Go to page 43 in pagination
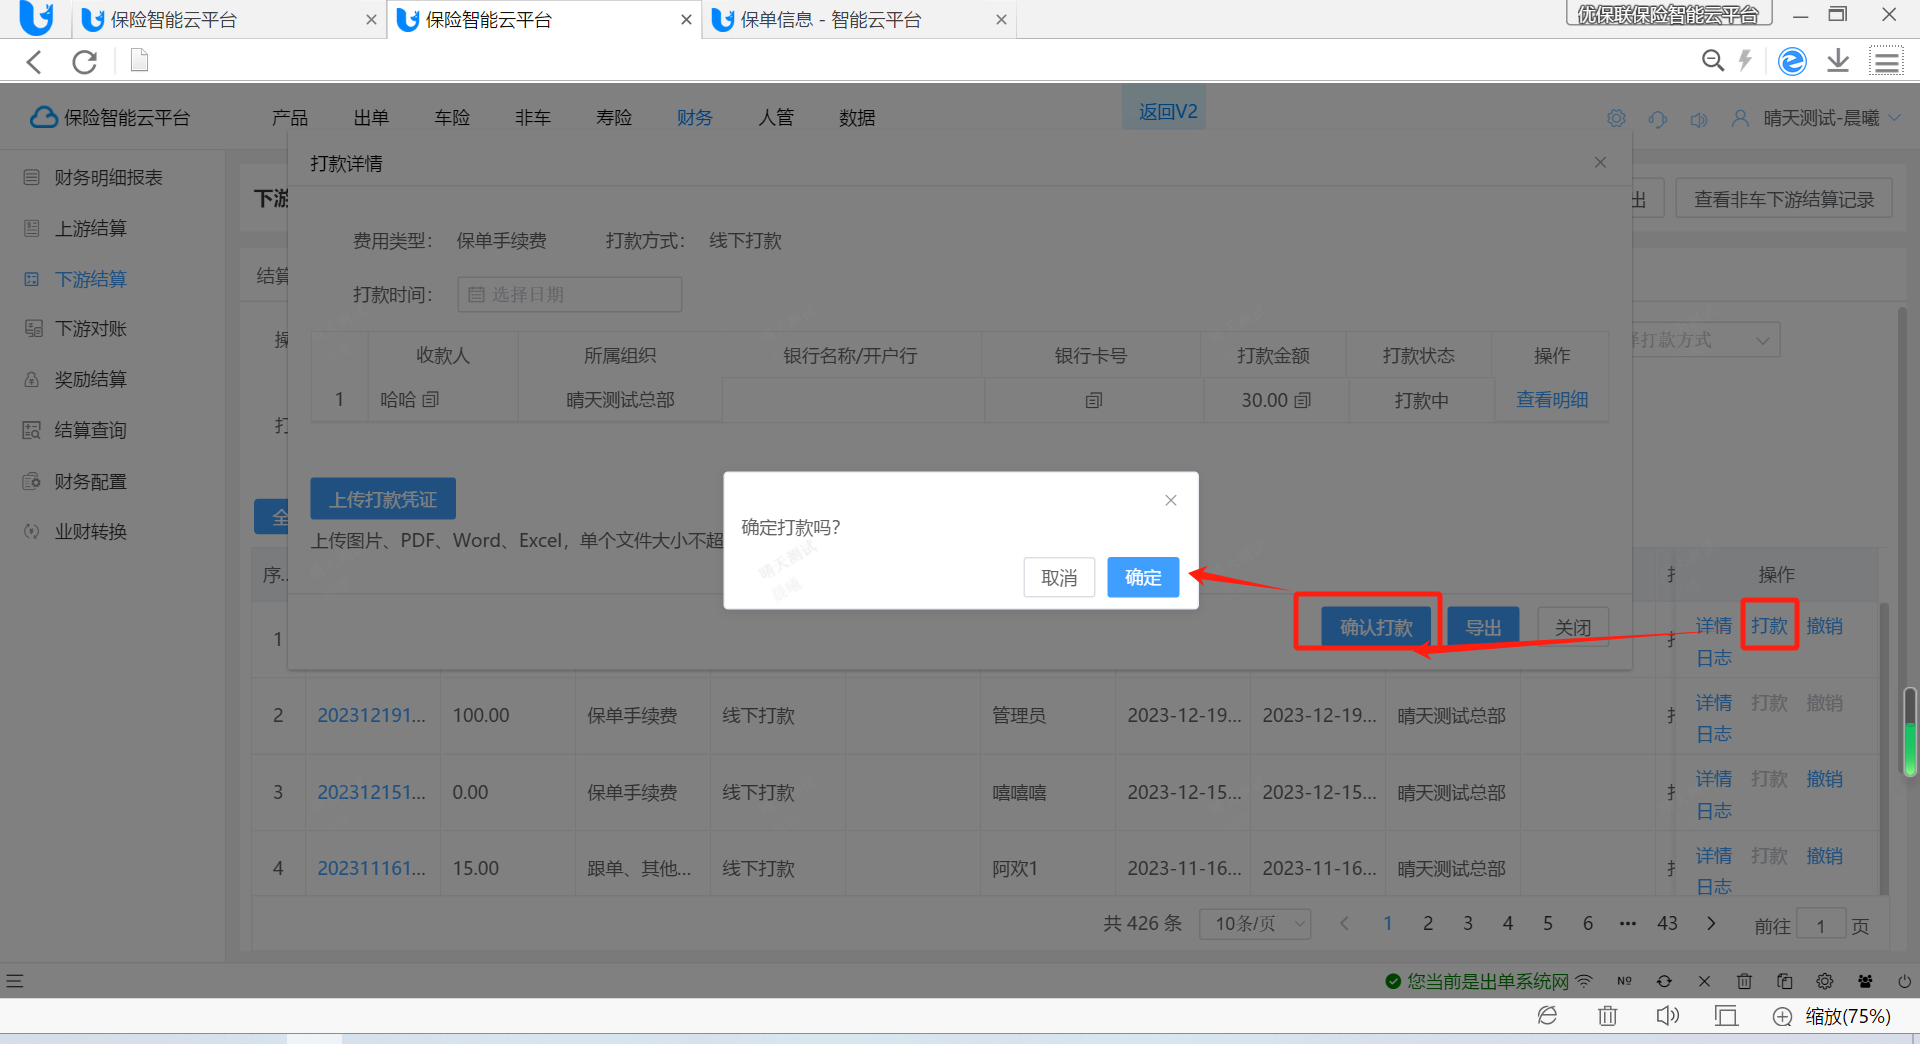This screenshot has height=1044, width=1920. (x=1667, y=924)
